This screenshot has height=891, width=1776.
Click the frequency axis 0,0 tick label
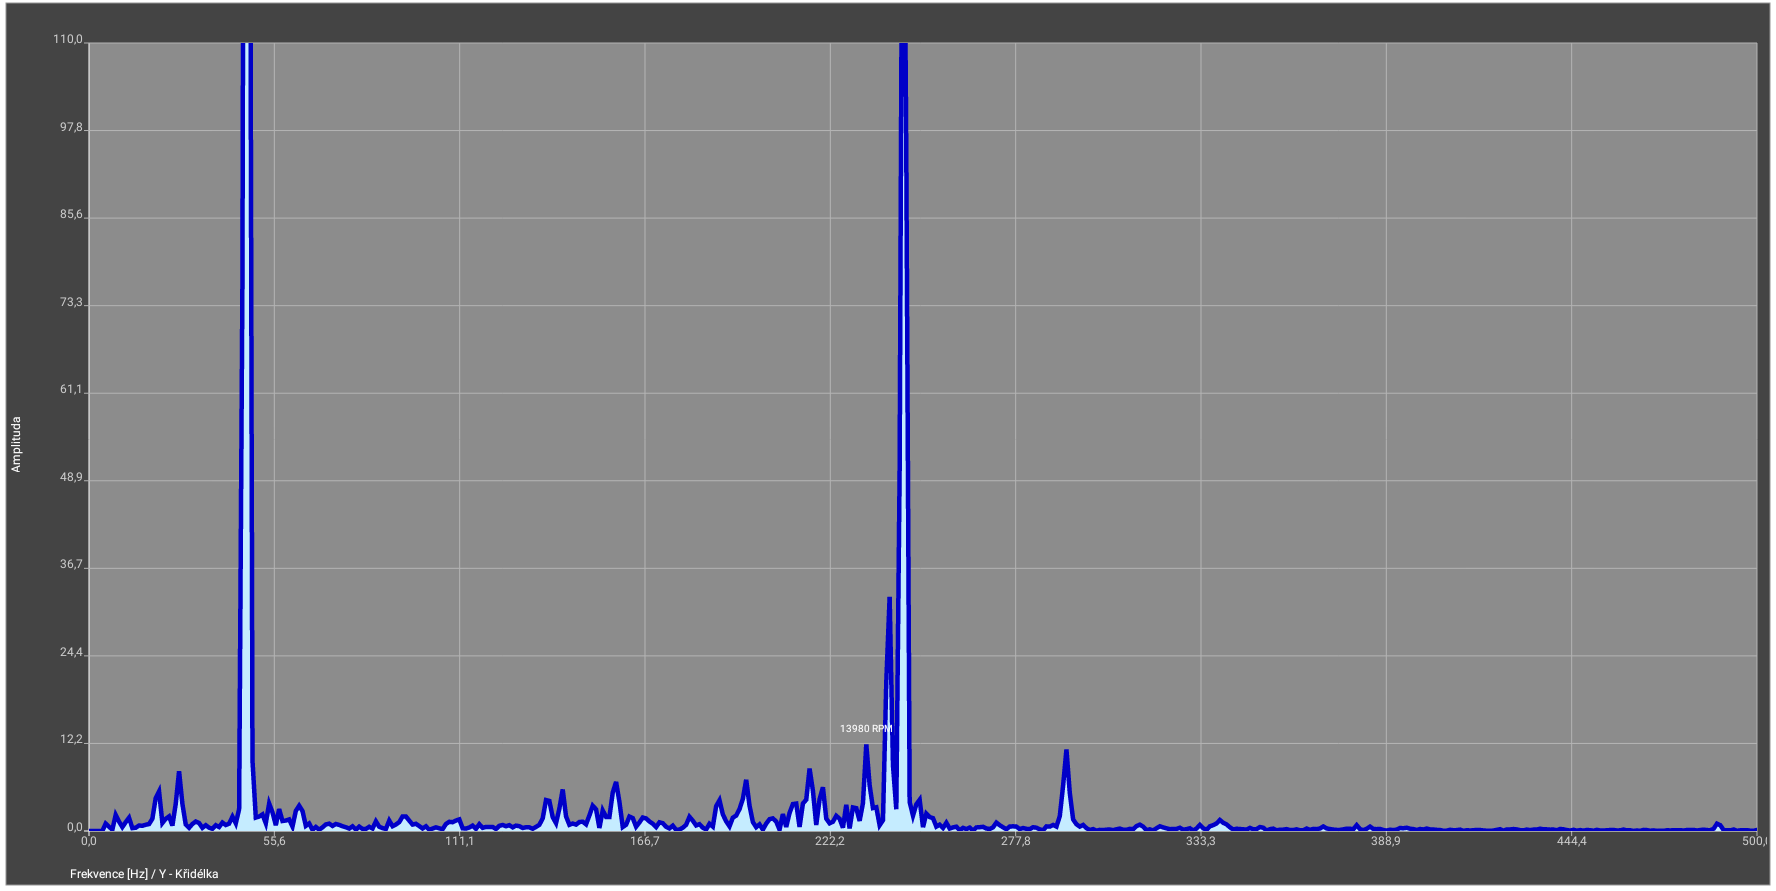coord(89,841)
